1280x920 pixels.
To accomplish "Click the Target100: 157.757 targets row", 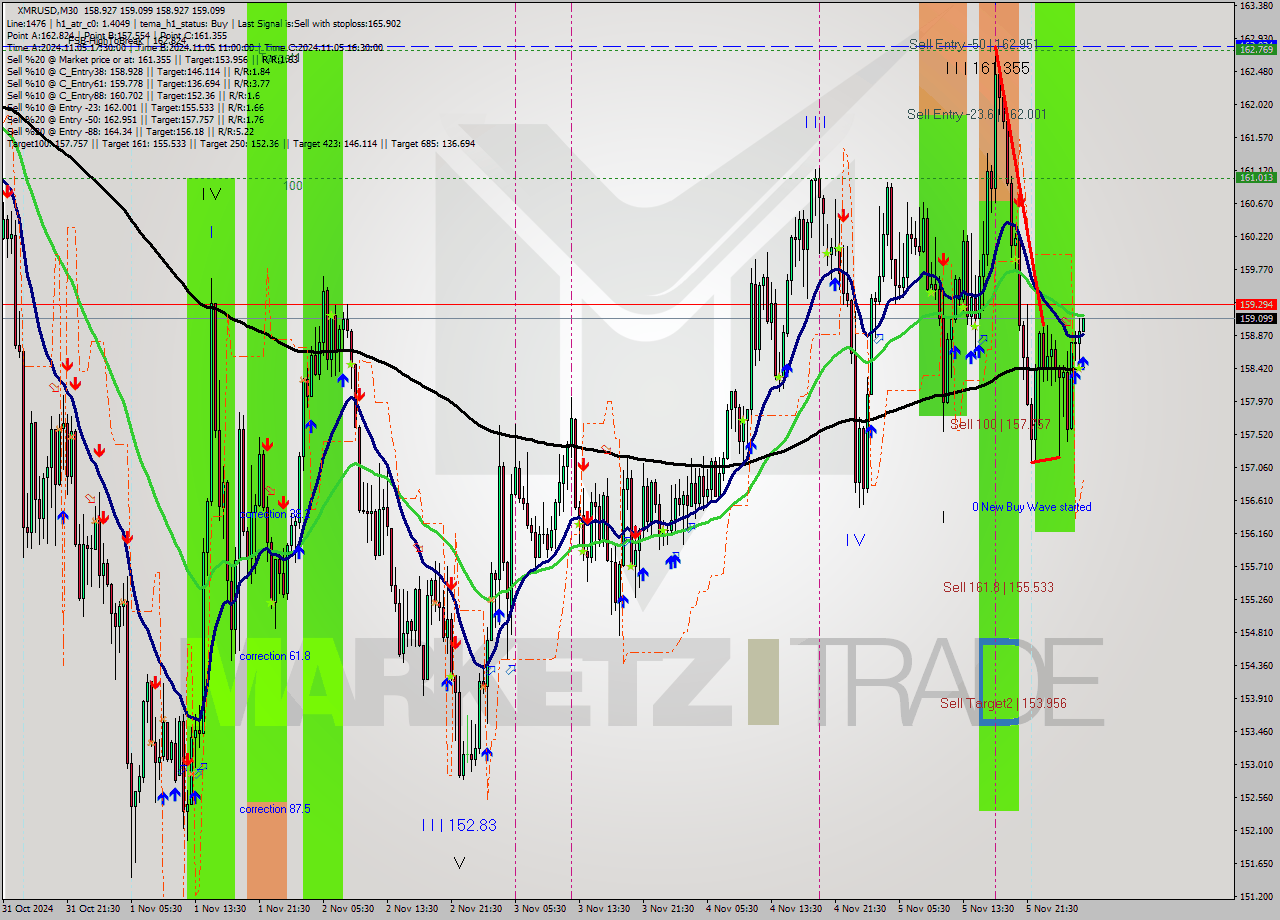I will click(241, 143).
